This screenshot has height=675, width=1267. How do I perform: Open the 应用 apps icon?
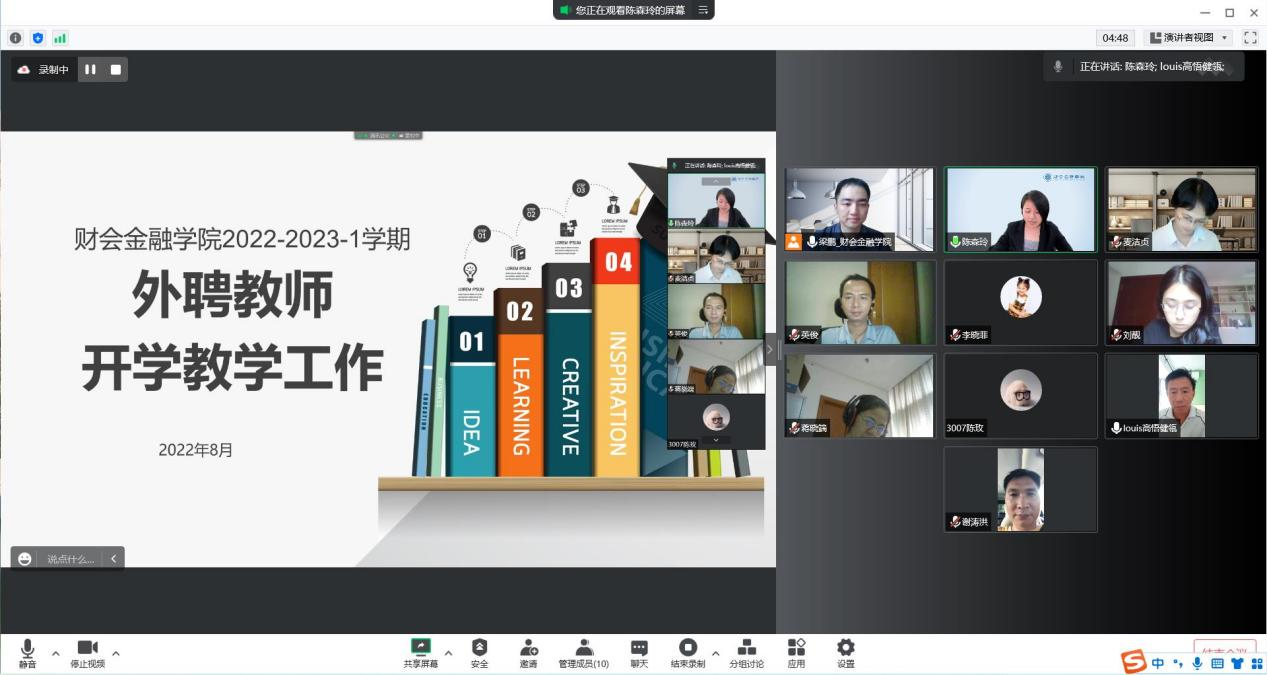pos(796,652)
